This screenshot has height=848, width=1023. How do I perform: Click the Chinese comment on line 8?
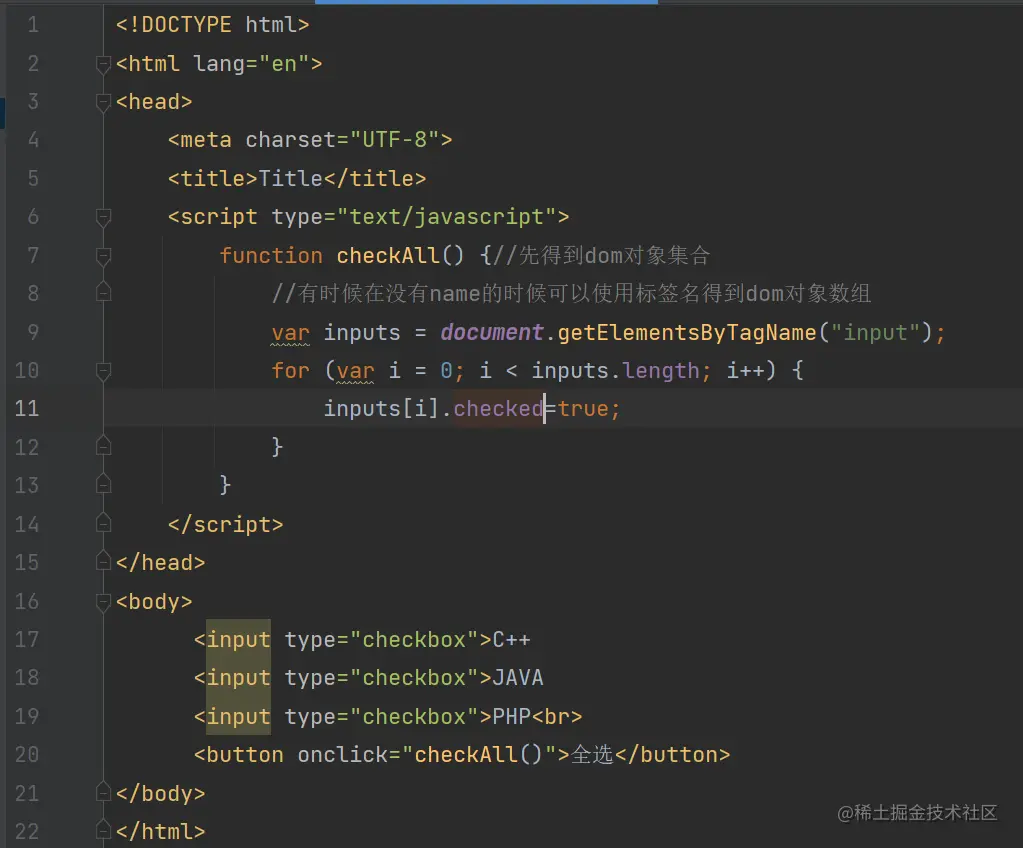572,294
